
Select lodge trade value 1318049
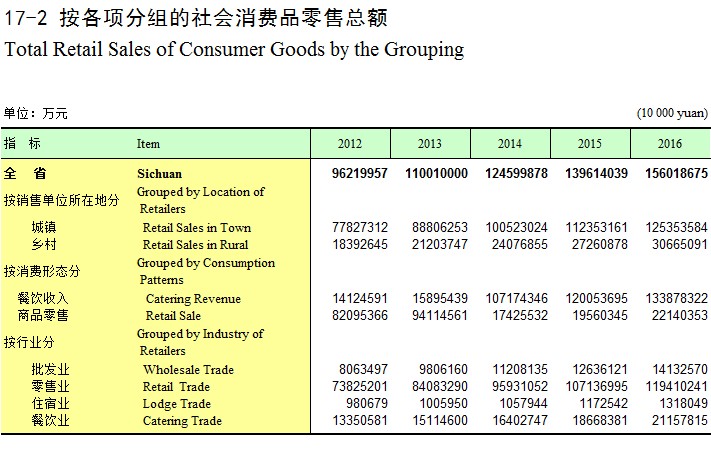pyautogui.click(x=683, y=403)
